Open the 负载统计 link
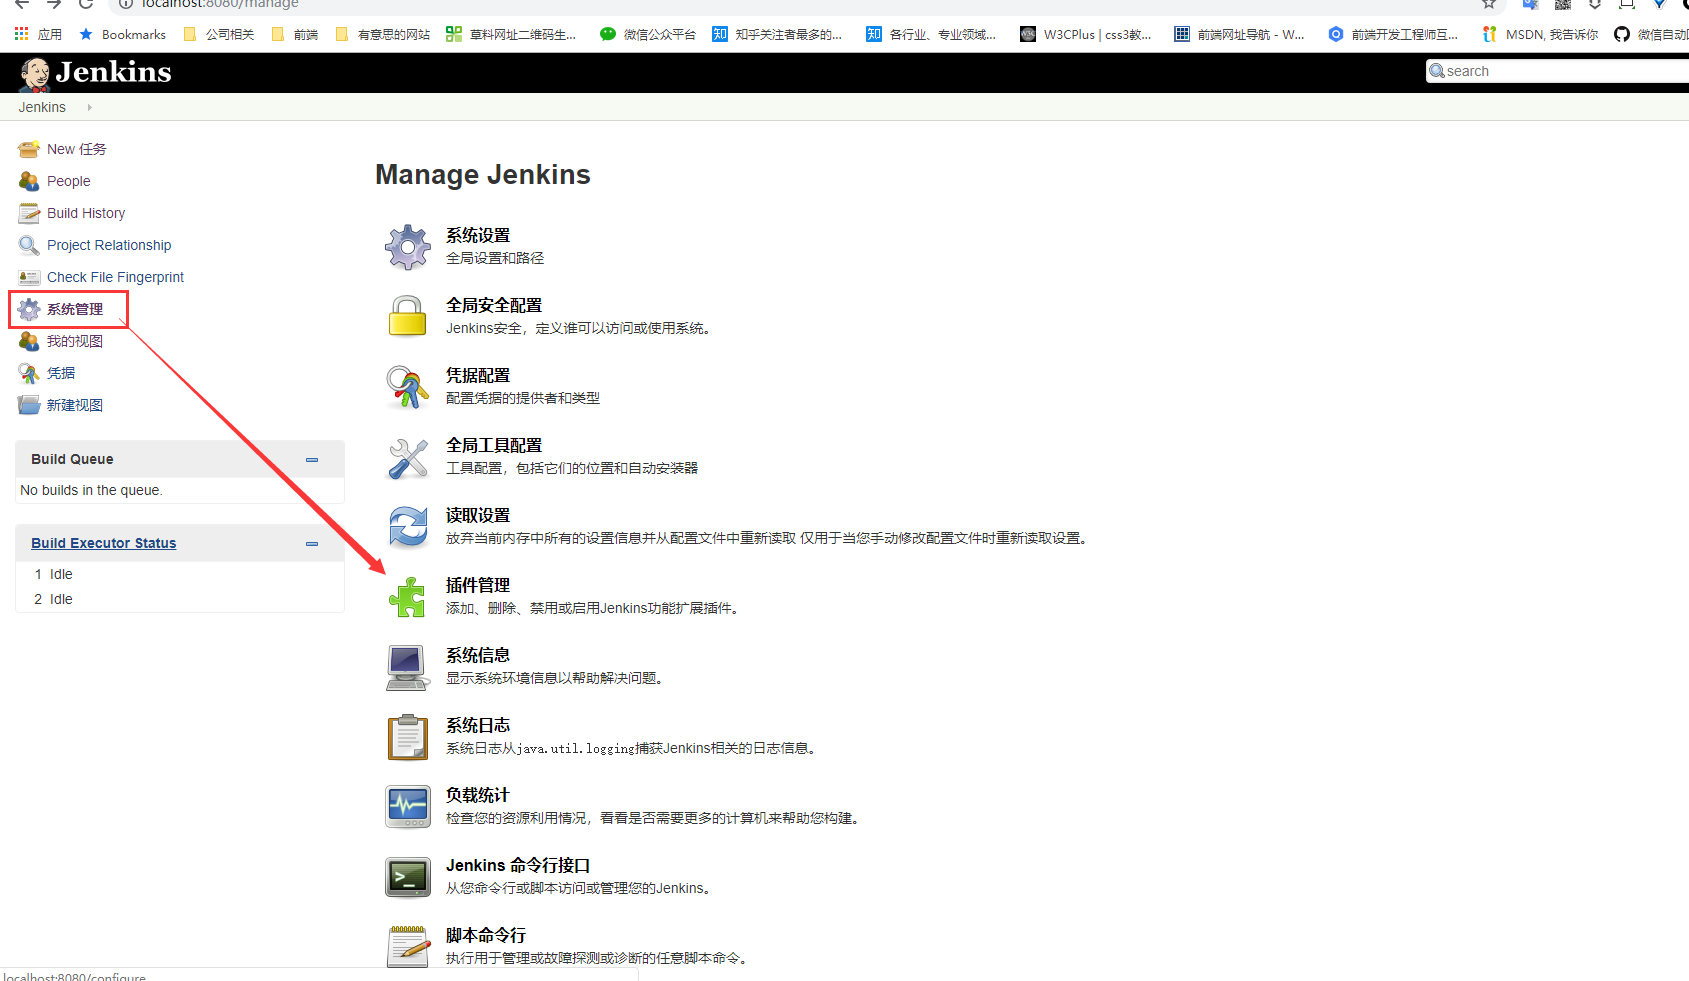The image size is (1689, 981). [478, 795]
